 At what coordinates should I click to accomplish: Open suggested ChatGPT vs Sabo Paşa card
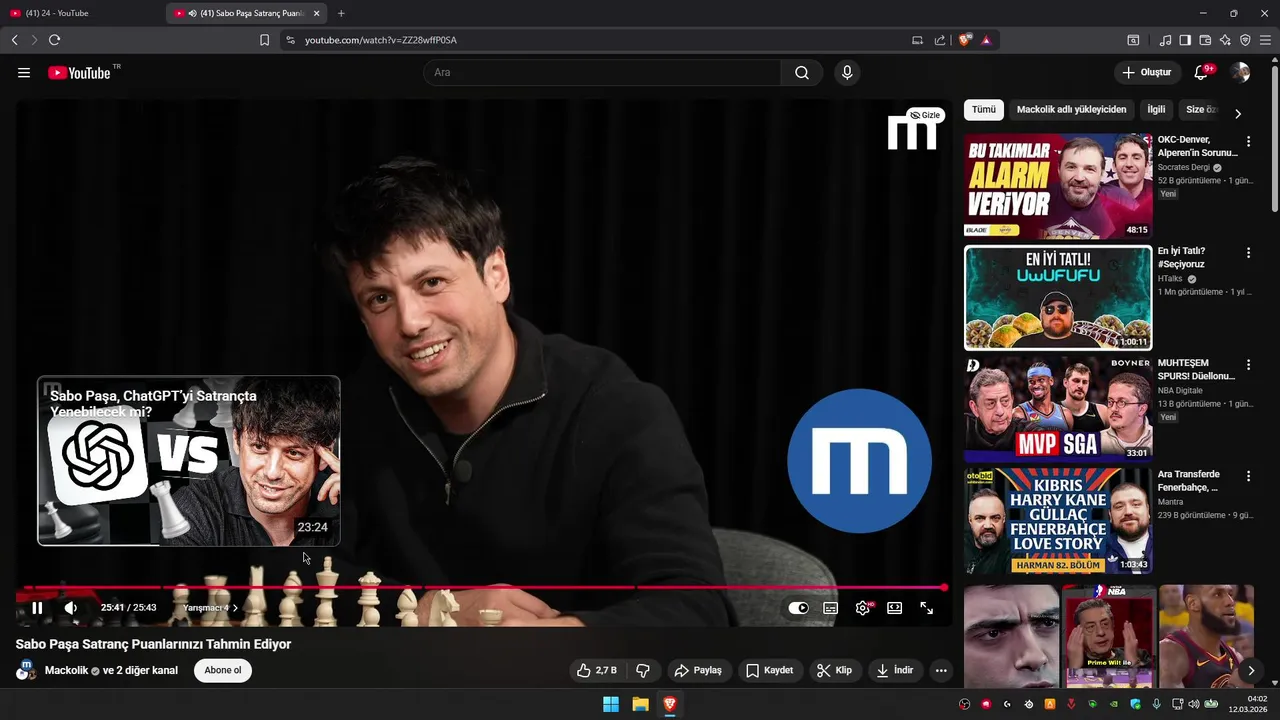tap(189, 461)
